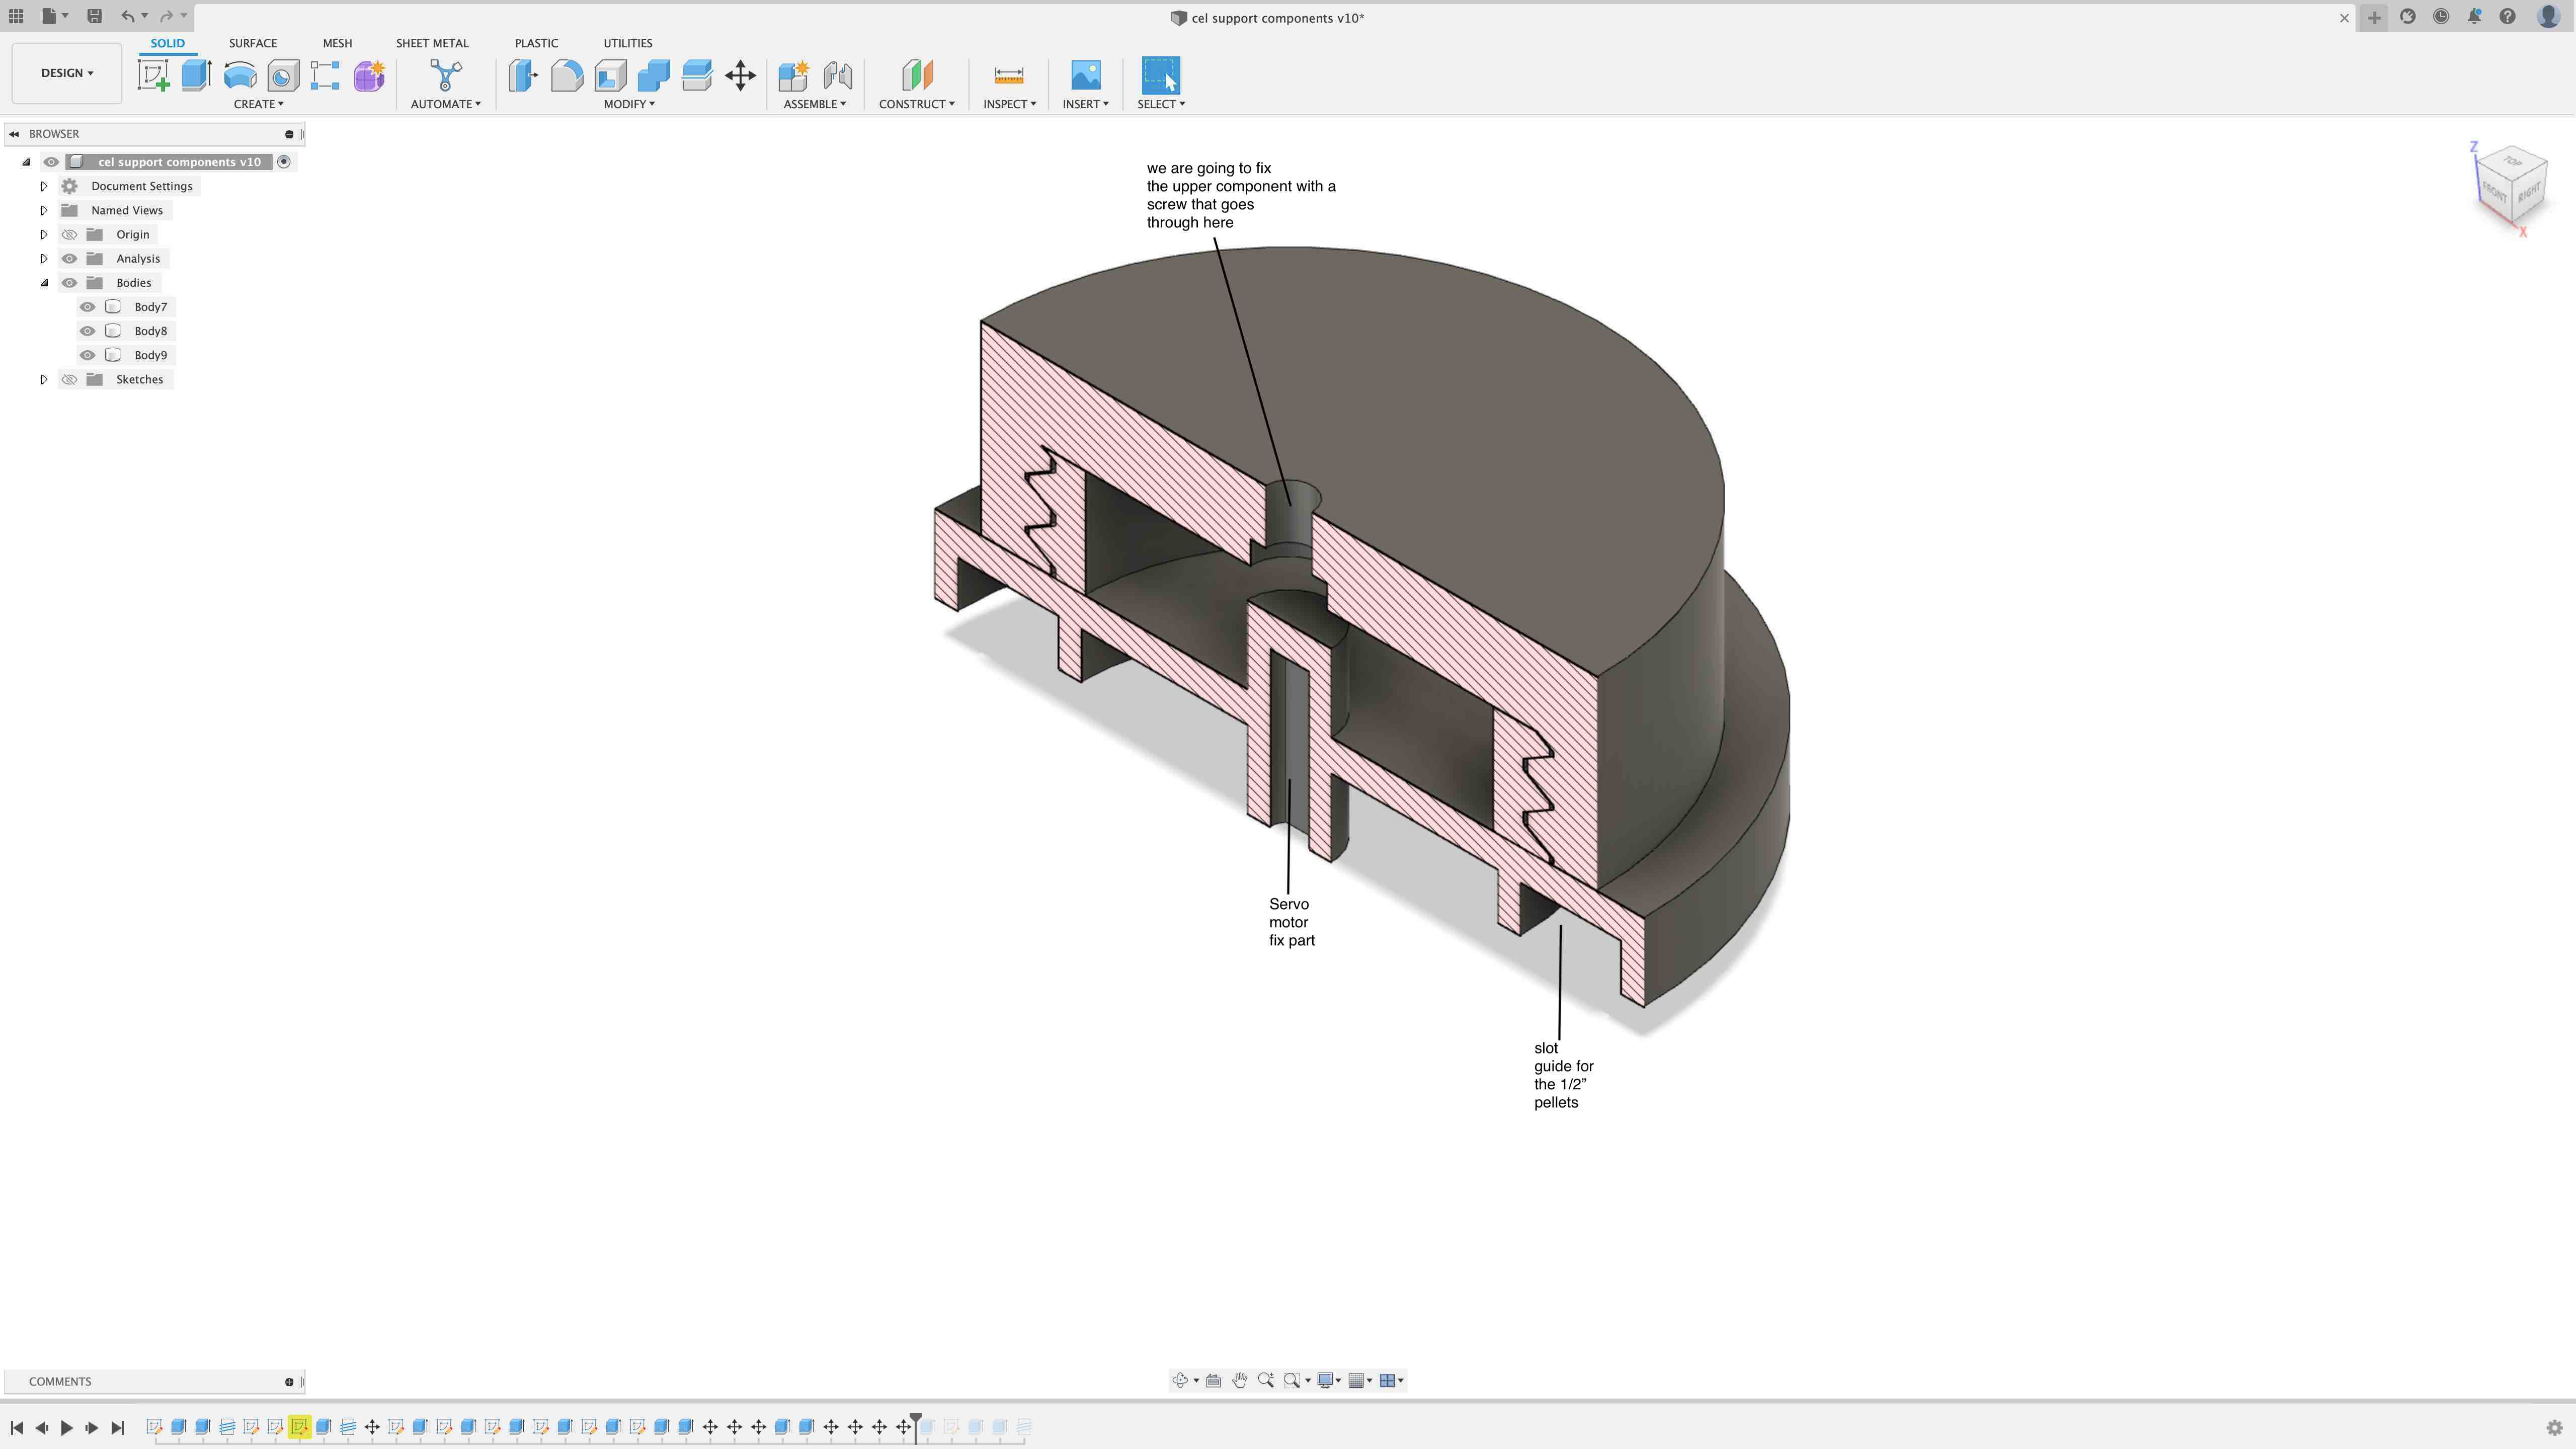This screenshot has height=1449, width=2576.
Task: Open the DESIGN workspace dropdown
Action: pos(67,73)
